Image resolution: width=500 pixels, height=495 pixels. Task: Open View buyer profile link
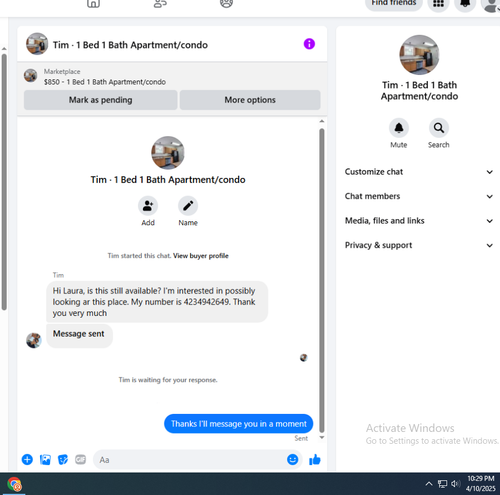point(201,256)
